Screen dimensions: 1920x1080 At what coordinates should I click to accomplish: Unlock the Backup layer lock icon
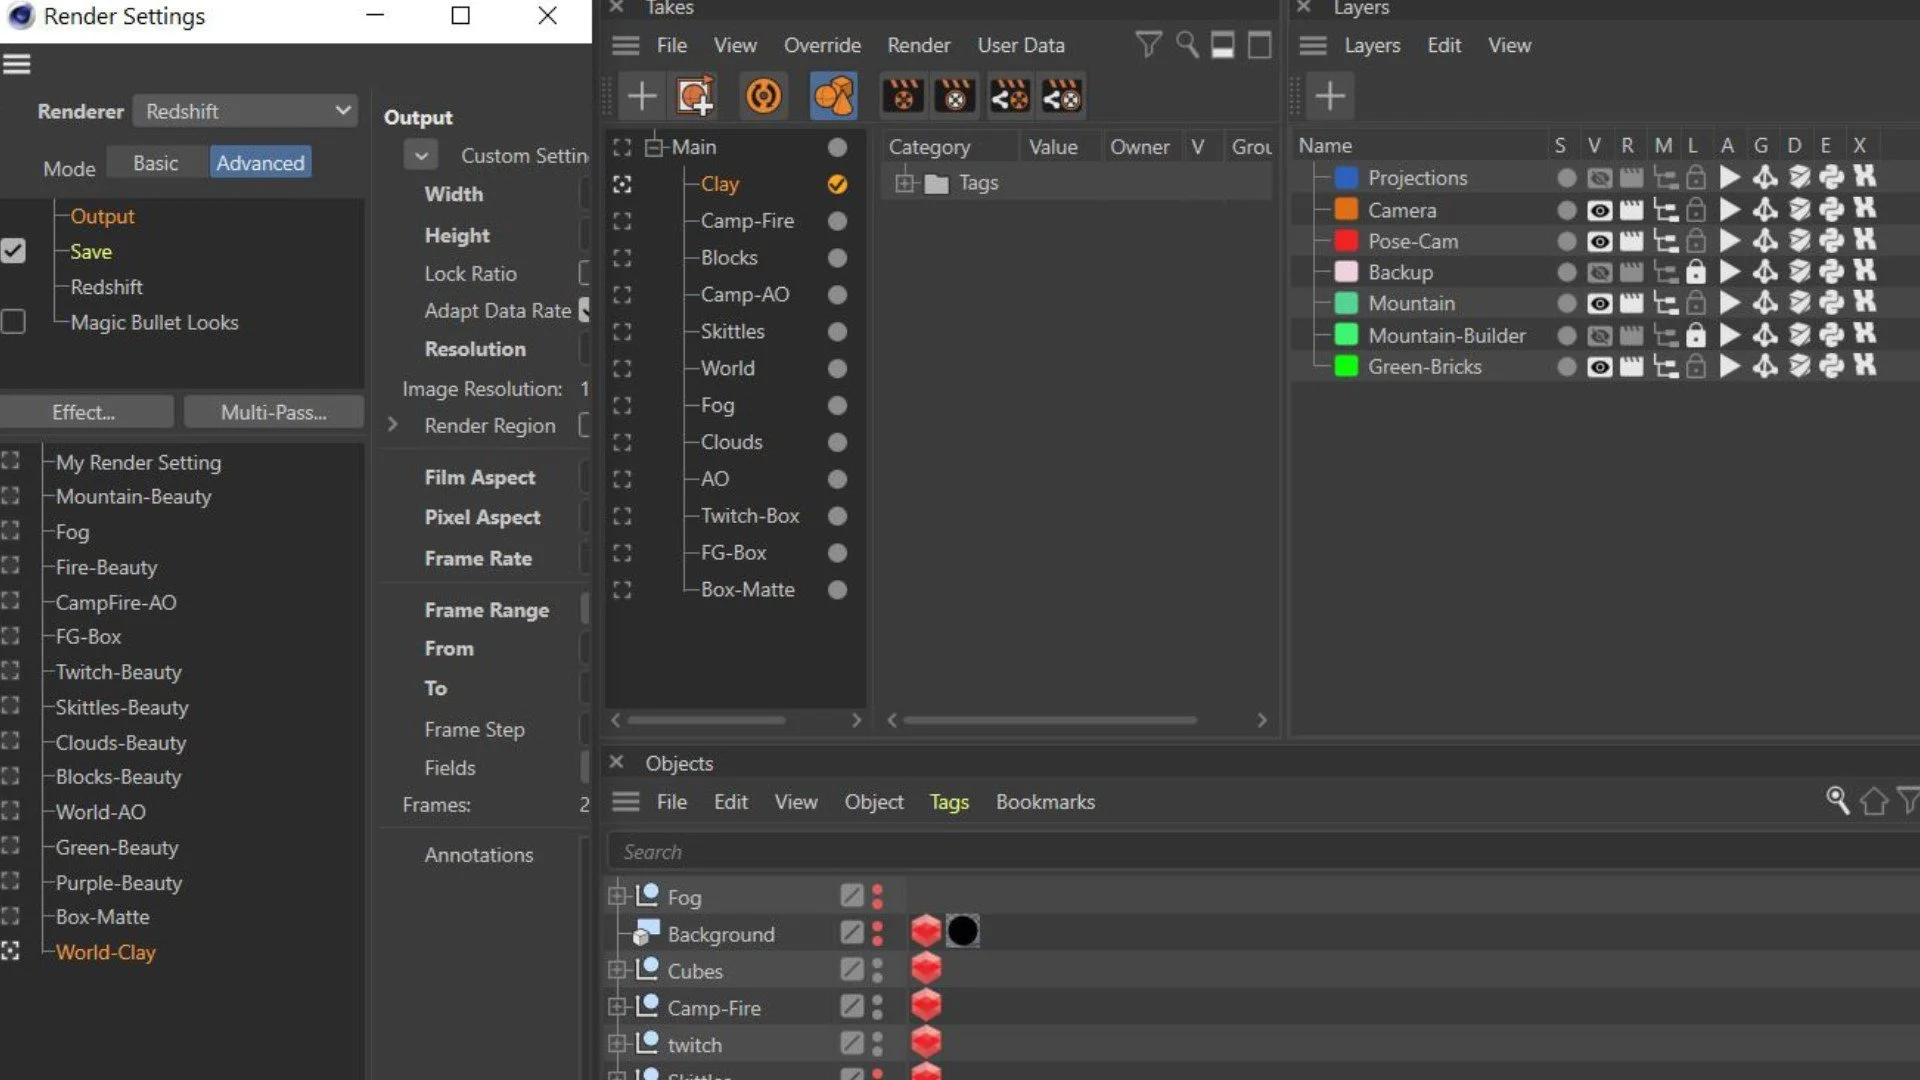pos(1695,272)
